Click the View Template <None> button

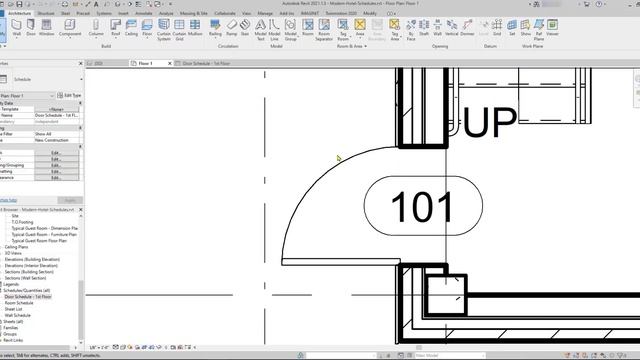[56, 109]
